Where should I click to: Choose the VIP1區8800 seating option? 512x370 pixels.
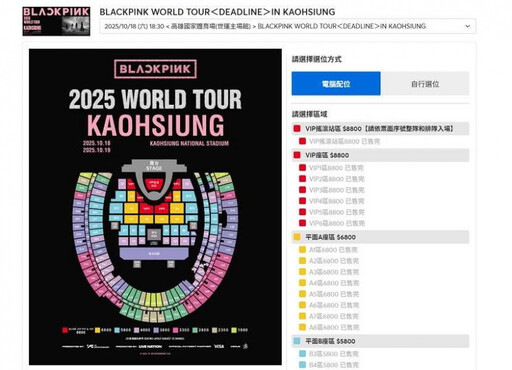tap(336, 168)
